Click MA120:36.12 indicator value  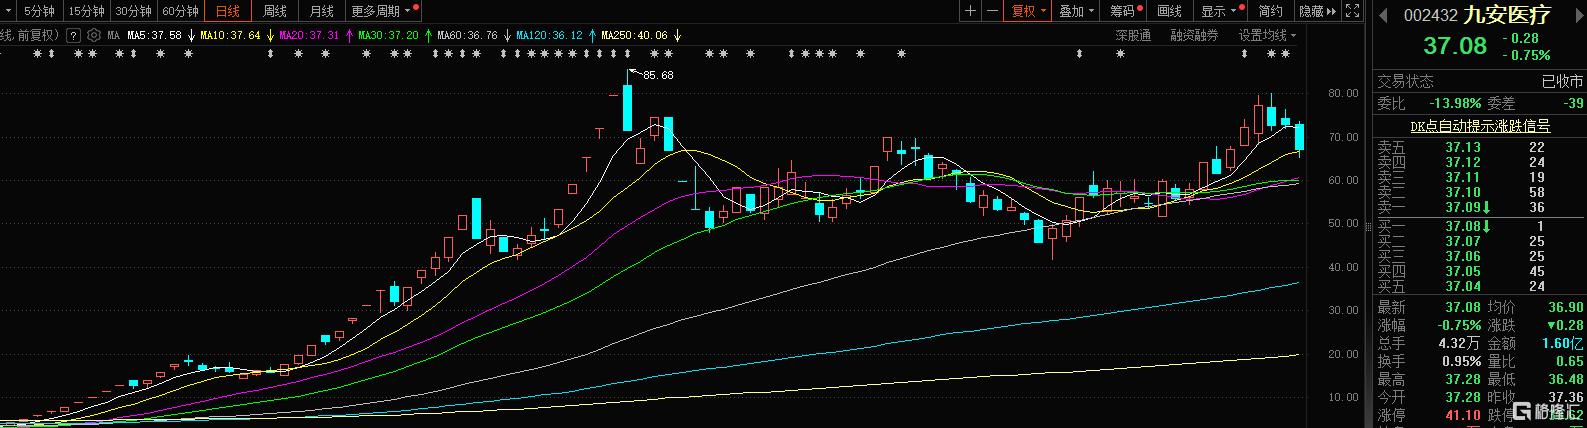coord(549,35)
